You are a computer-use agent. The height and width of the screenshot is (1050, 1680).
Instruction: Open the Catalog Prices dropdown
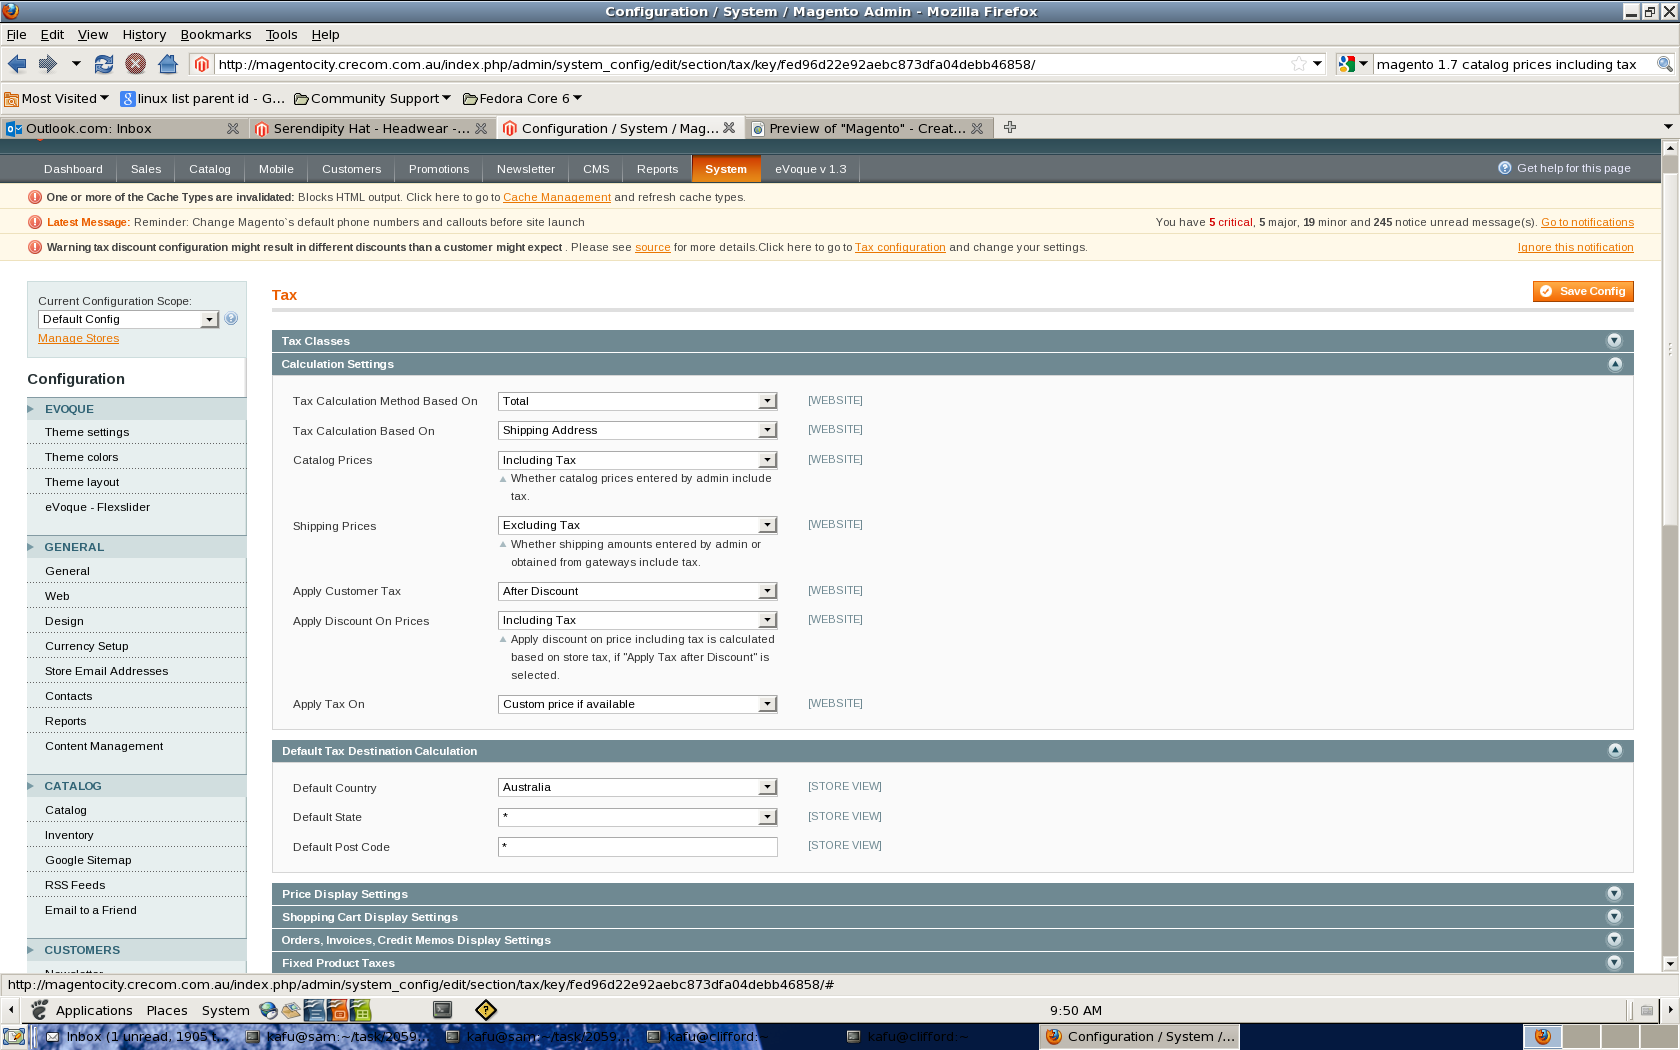tap(638, 460)
